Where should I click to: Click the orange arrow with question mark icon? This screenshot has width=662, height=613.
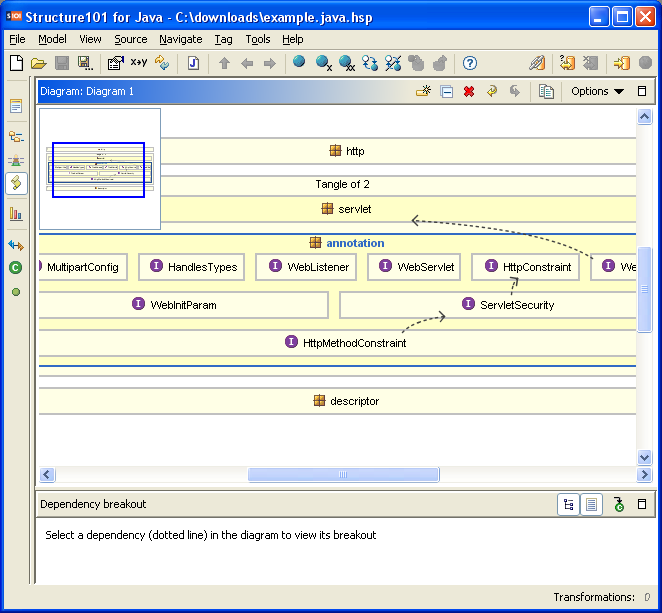567,63
